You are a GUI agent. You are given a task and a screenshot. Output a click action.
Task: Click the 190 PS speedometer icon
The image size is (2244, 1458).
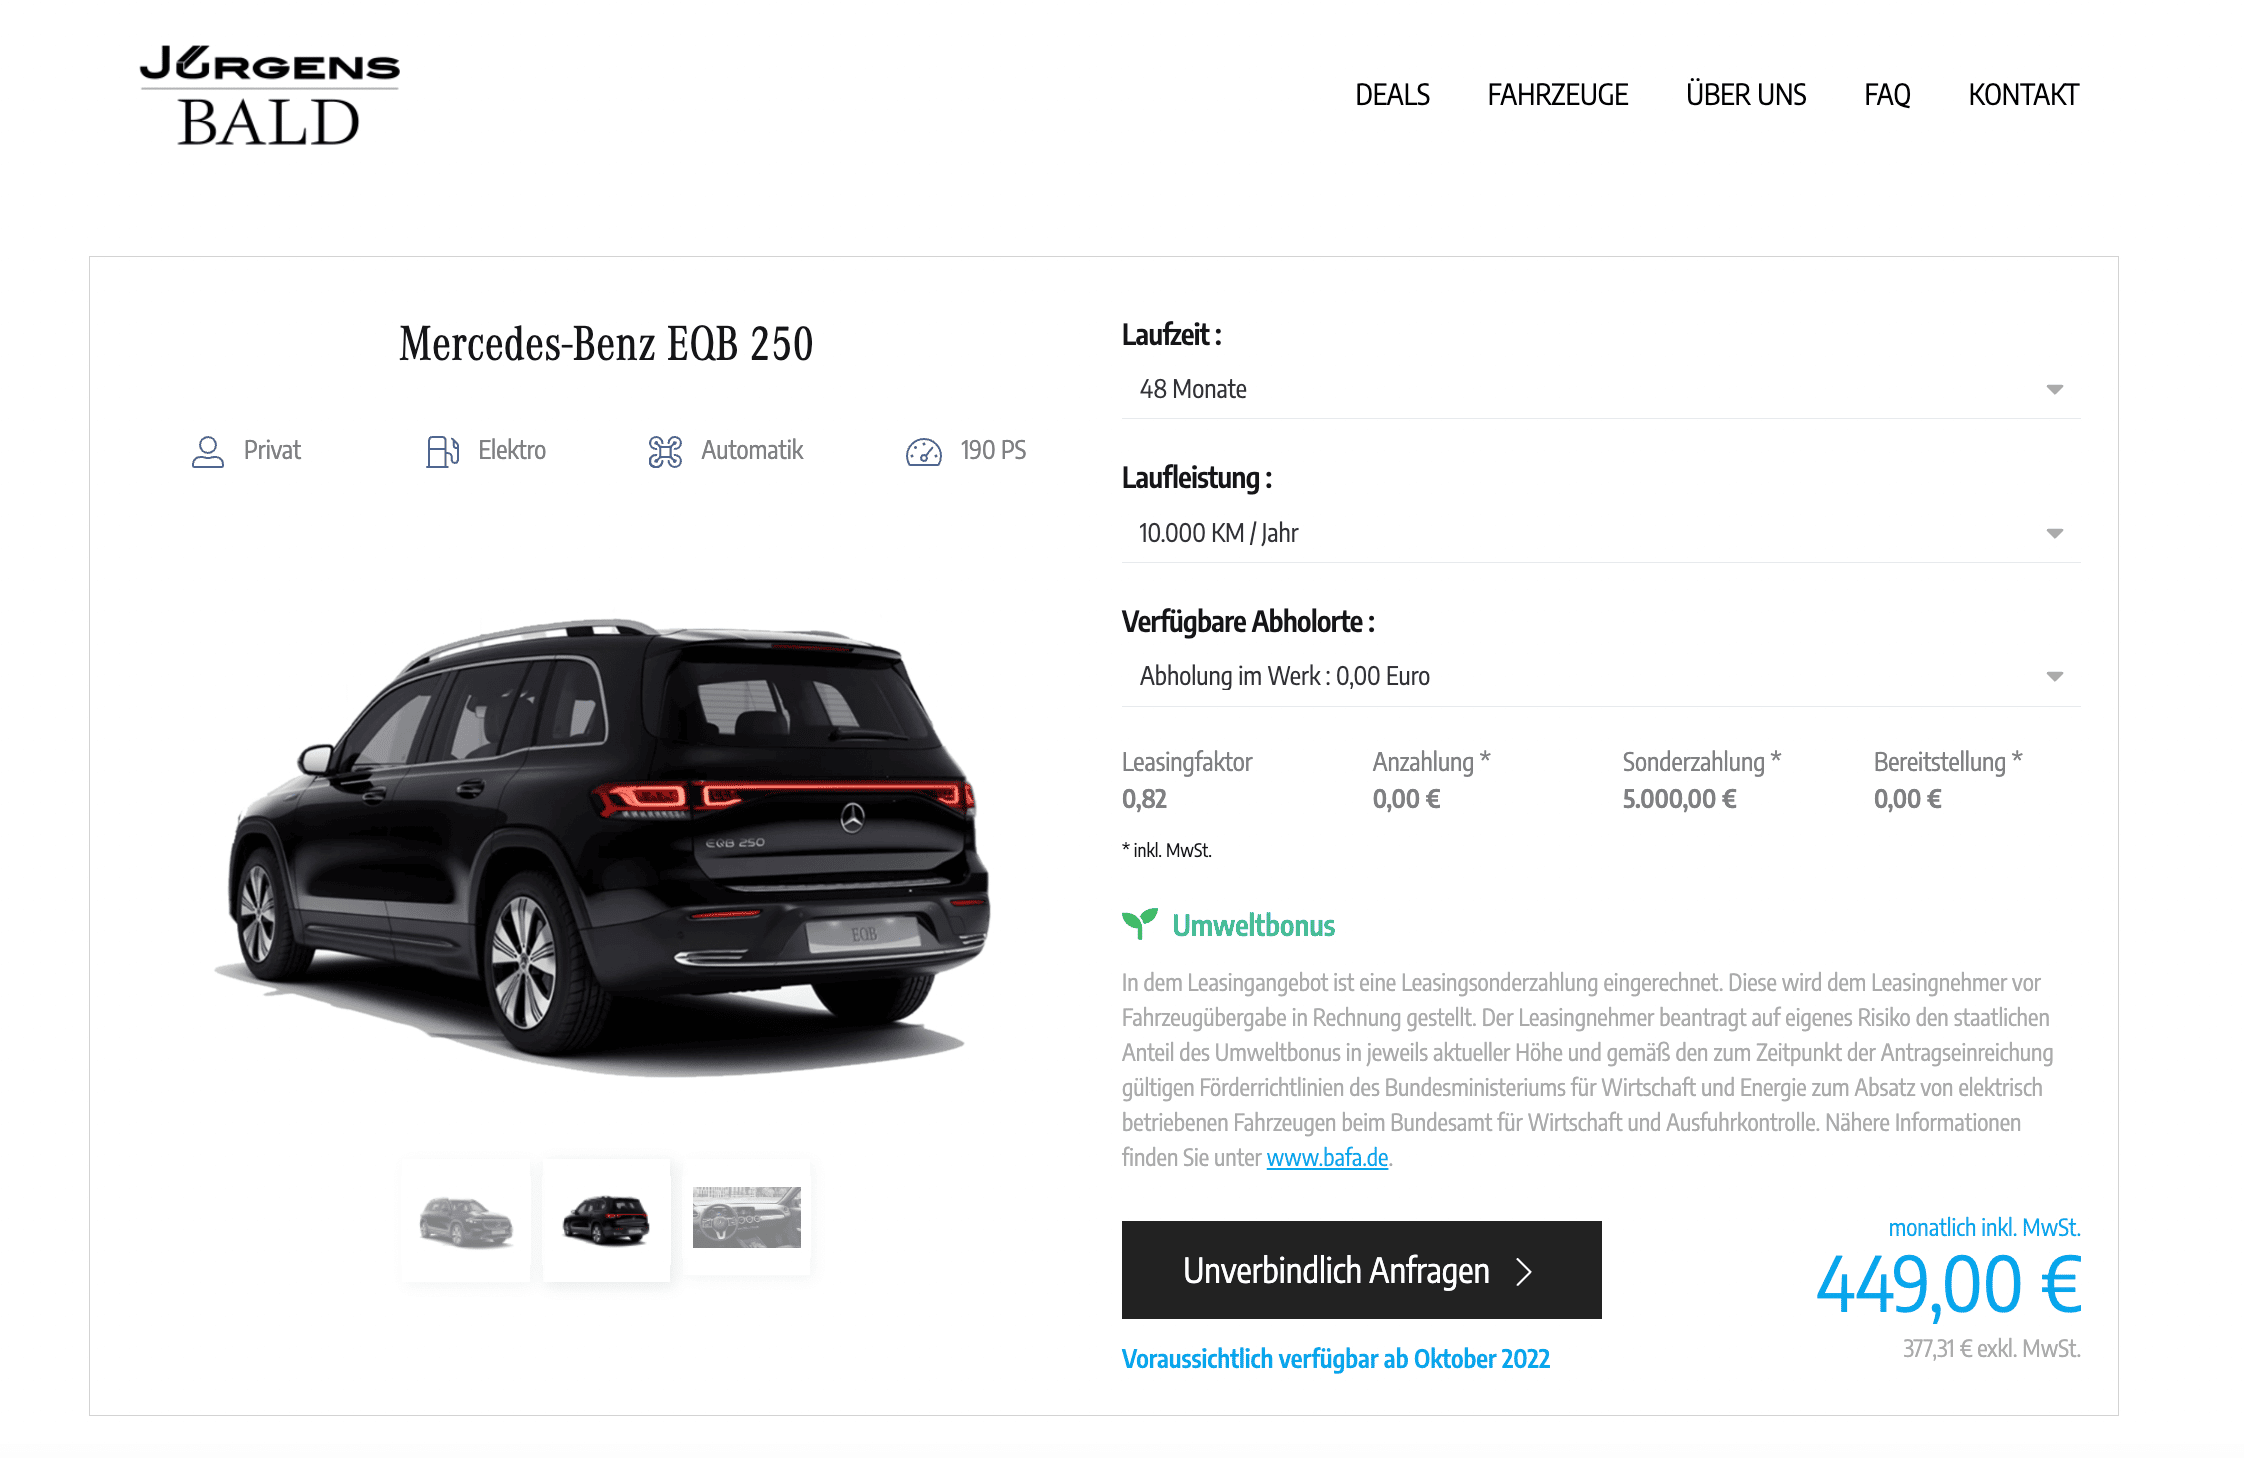(x=924, y=452)
